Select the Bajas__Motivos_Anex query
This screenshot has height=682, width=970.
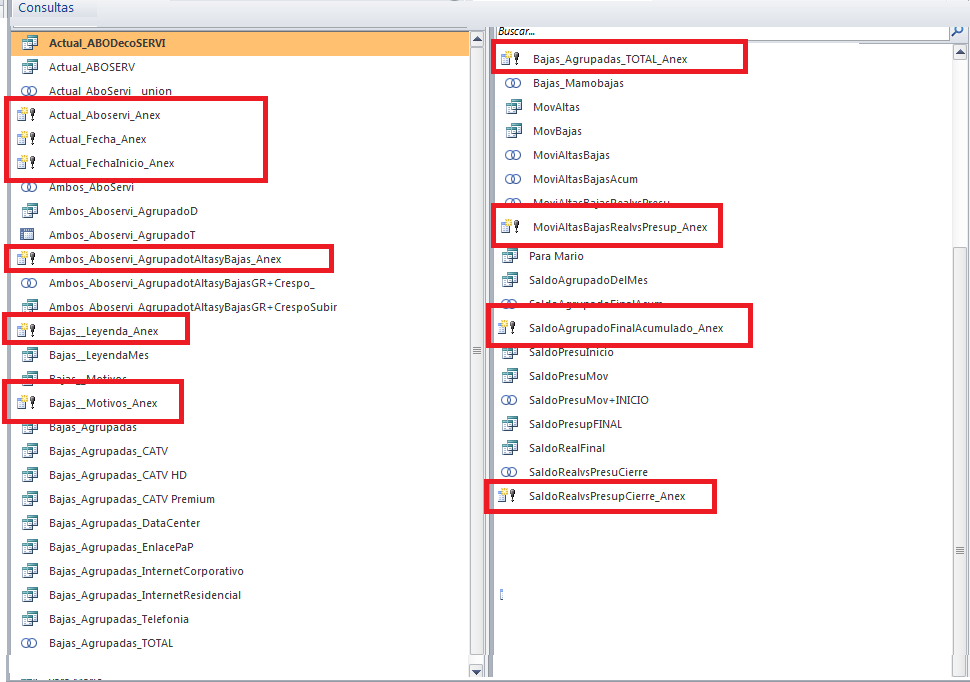103,403
